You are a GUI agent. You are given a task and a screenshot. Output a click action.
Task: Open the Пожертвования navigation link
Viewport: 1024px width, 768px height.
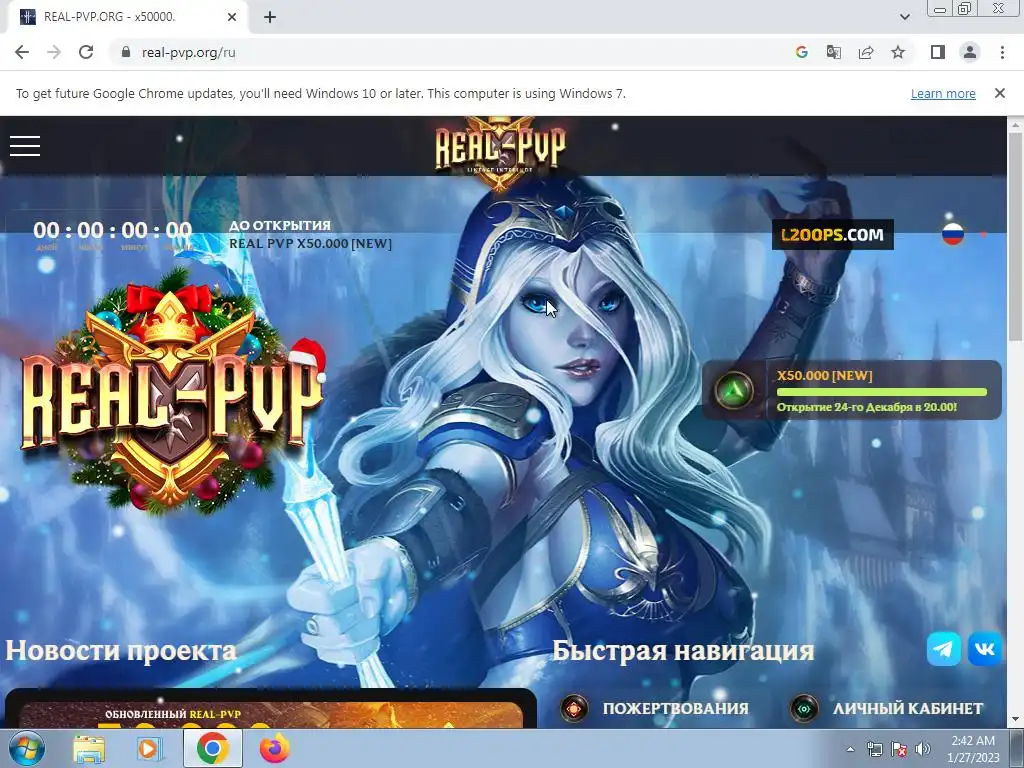coord(675,709)
